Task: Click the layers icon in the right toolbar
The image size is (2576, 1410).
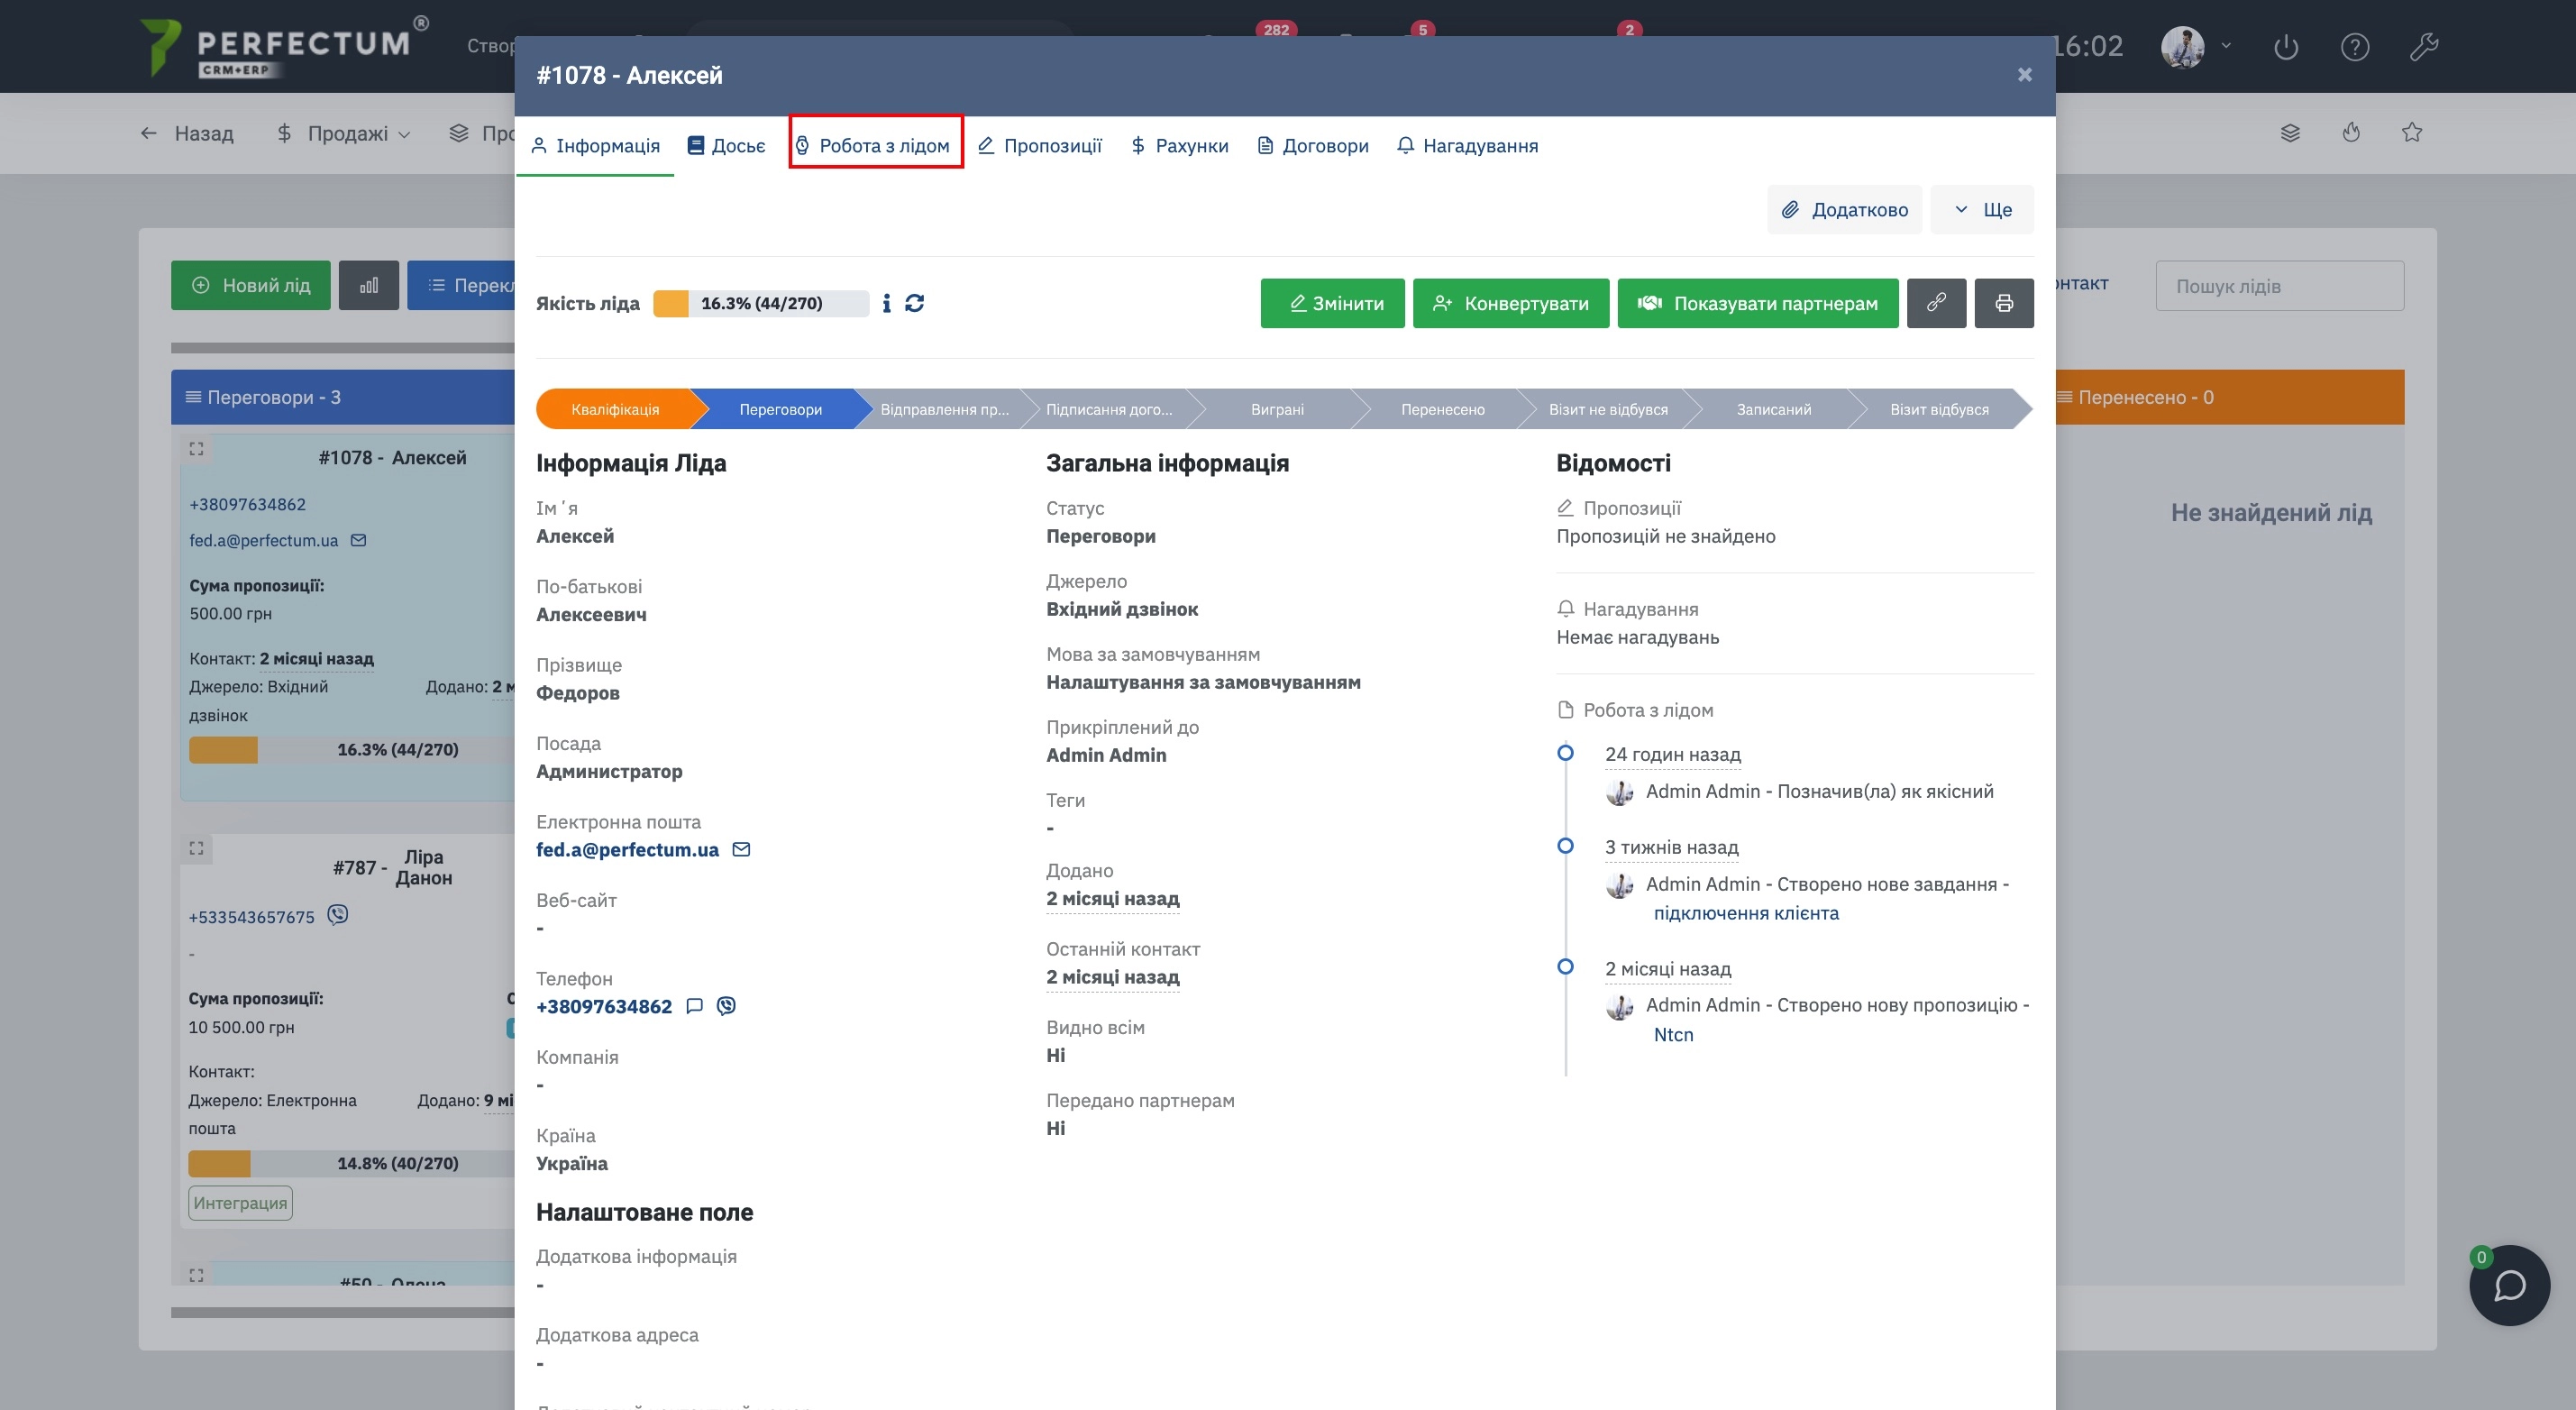Action: click(x=2290, y=132)
